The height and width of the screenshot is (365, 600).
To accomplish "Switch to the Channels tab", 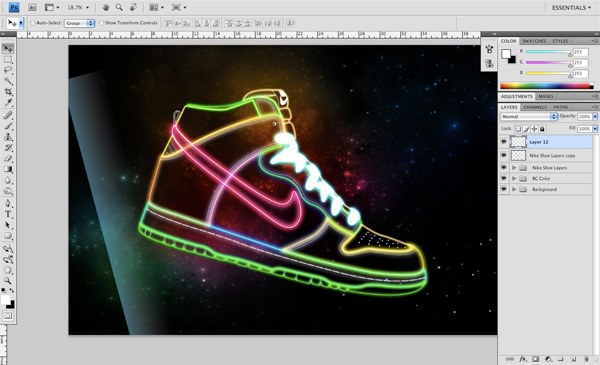I will [x=535, y=107].
